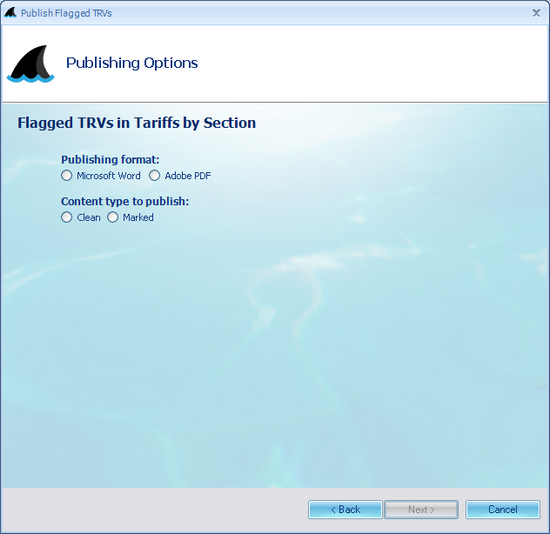Click the Clean option text
Viewport: 550px width, 534px height.
click(x=88, y=218)
